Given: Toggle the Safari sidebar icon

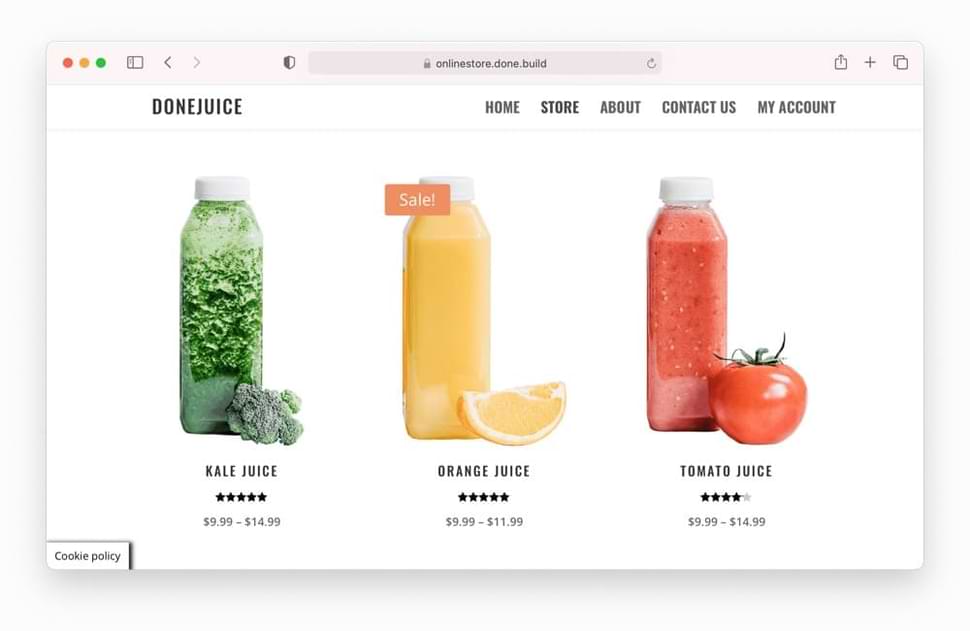Looking at the screenshot, I should click(x=135, y=62).
